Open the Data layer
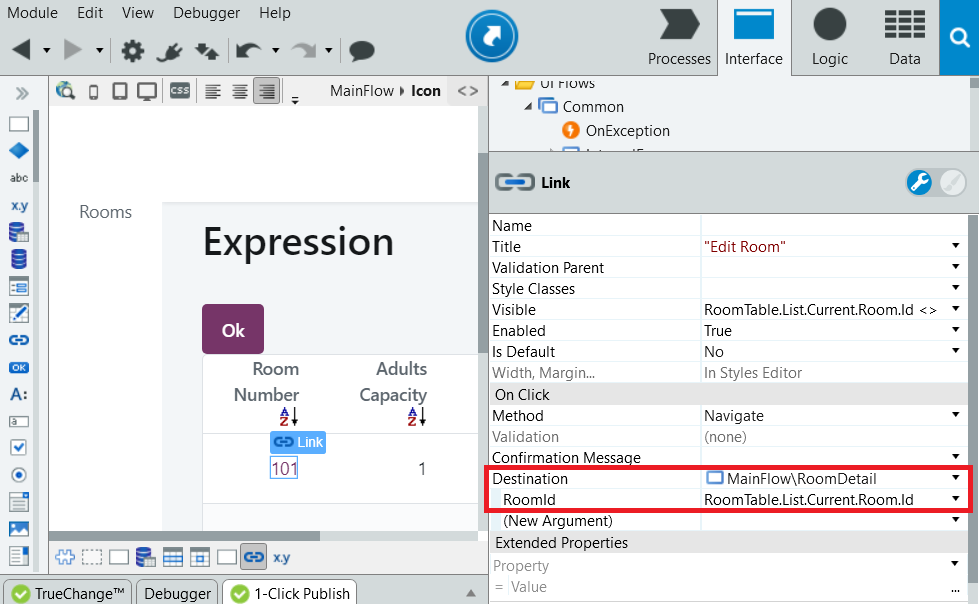 click(x=904, y=38)
